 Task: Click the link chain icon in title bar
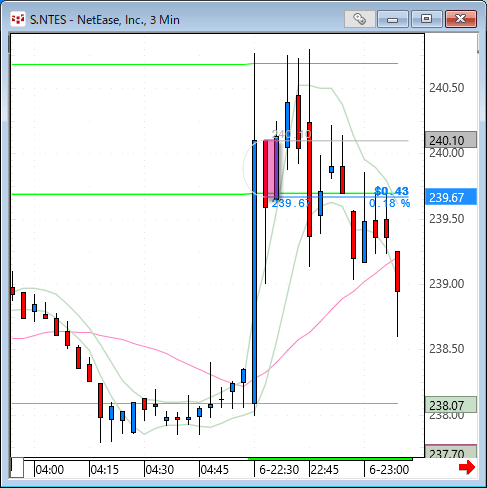pyautogui.click(x=359, y=19)
